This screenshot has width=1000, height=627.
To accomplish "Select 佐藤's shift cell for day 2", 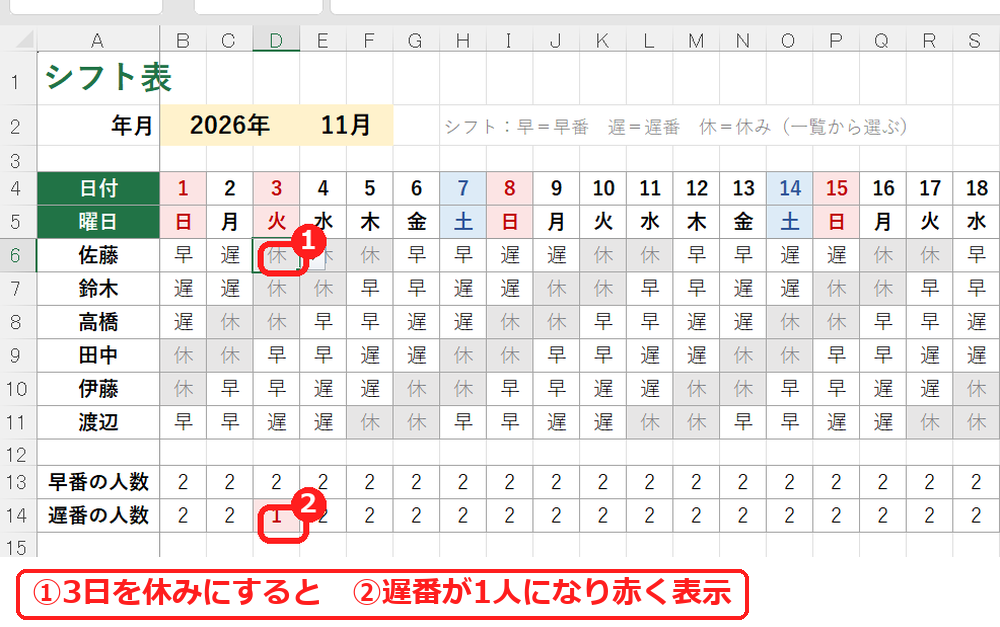I will [x=230, y=255].
